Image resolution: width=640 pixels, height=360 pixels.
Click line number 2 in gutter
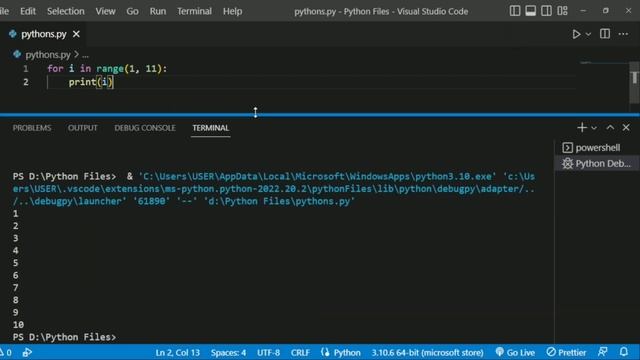click(26, 82)
